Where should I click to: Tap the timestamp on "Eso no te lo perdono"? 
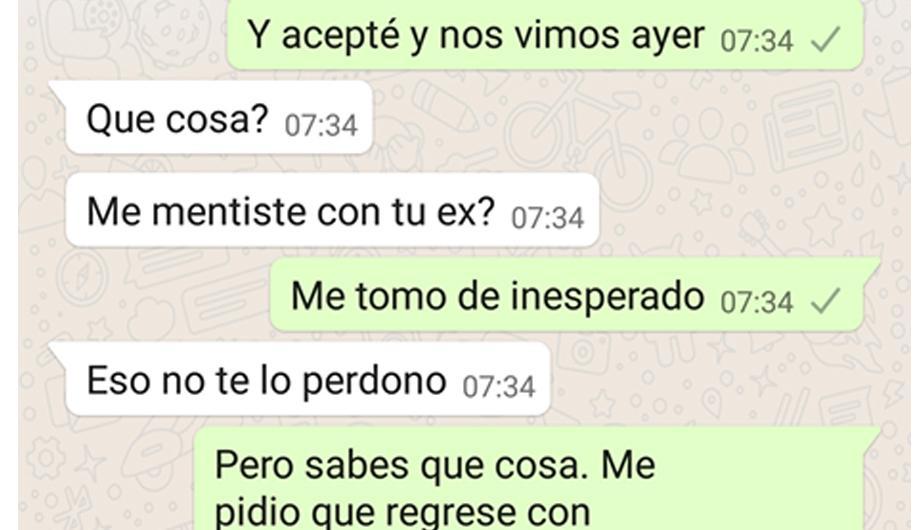tap(499, 387)
